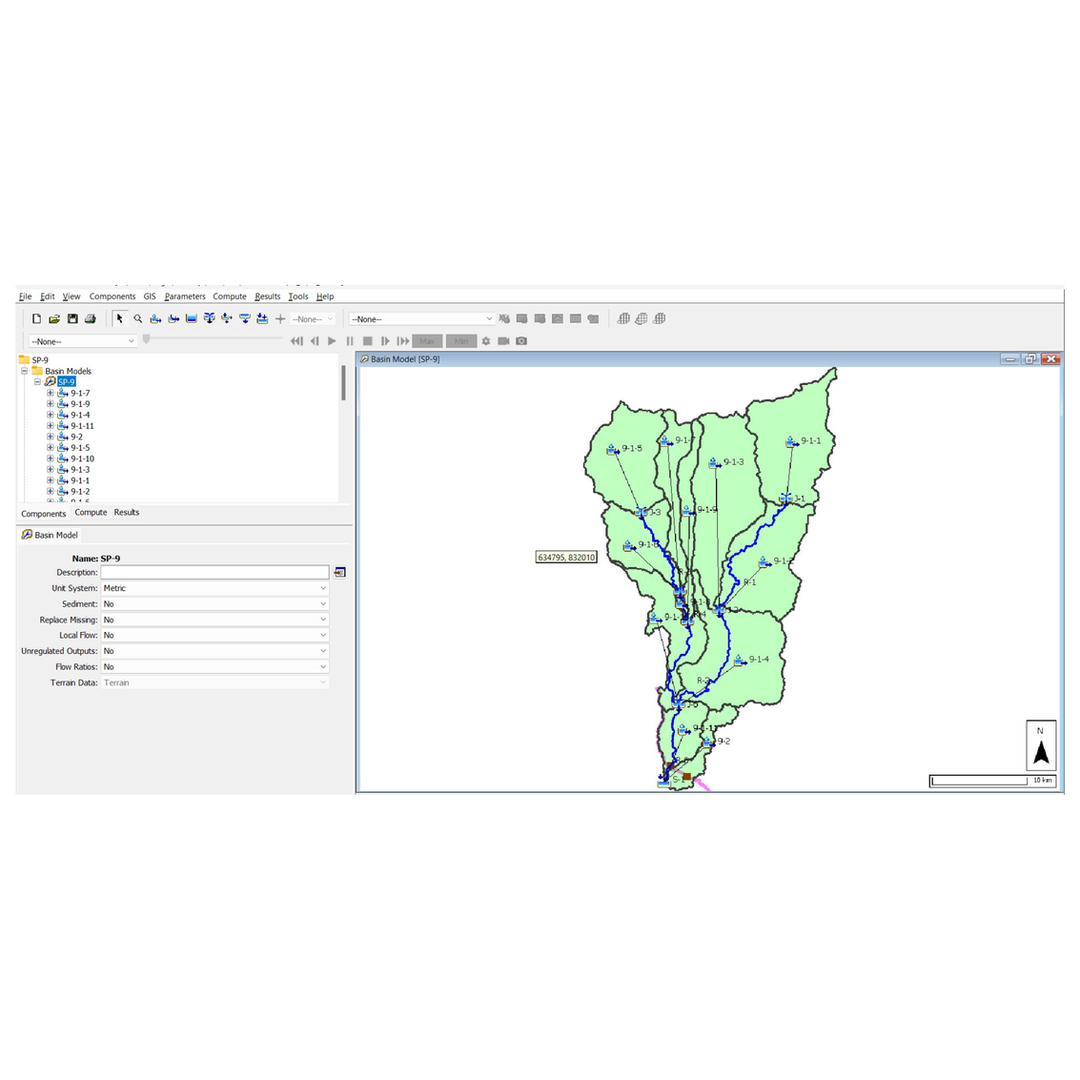Click junction J-1 on the basin map
The height and width of the screenshot is (1080, 1080).
(x=786, y=498)
